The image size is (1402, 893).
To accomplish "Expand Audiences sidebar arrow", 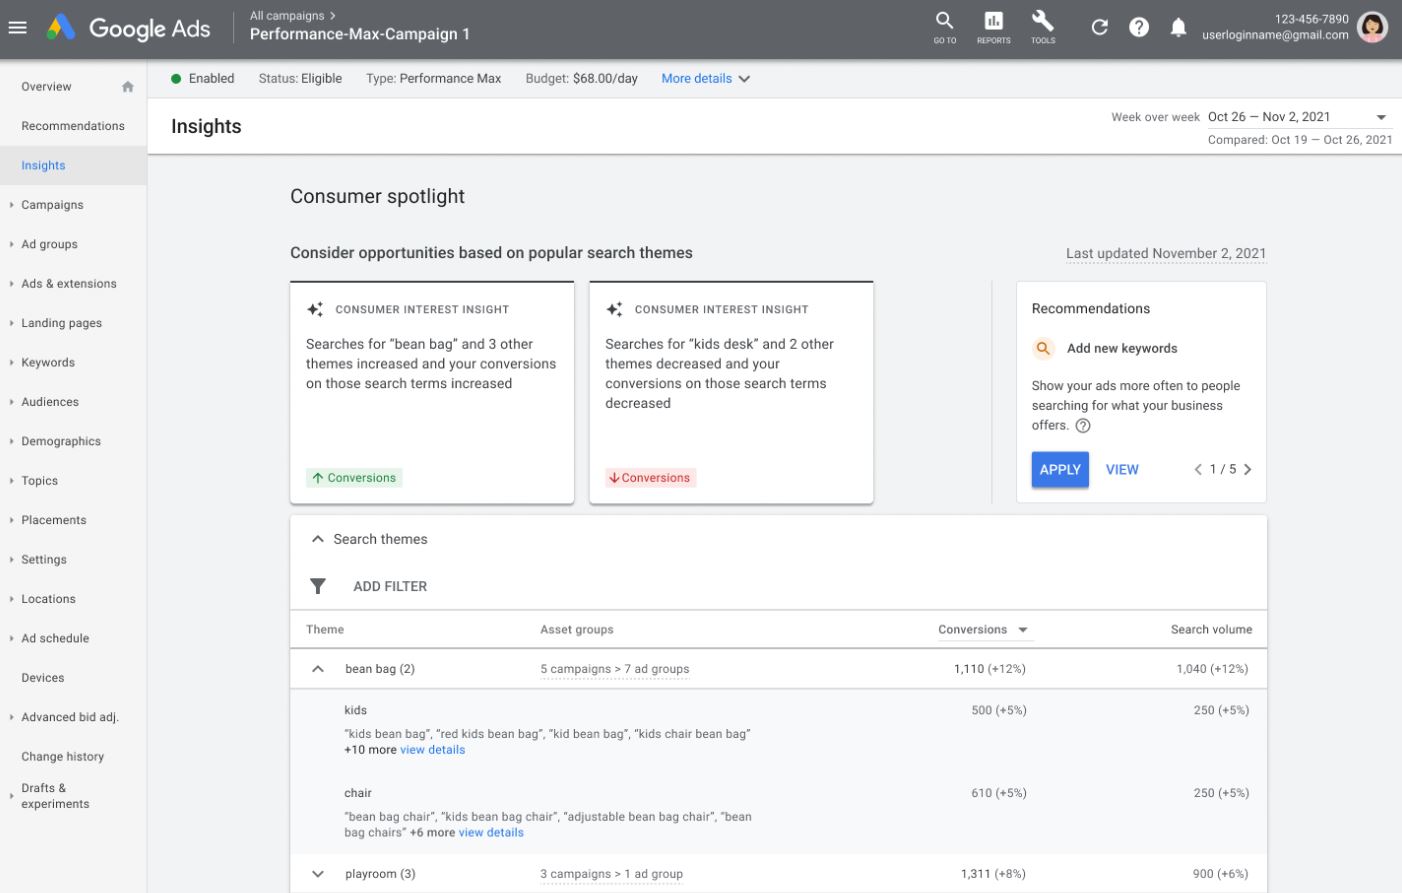I will [11, 402].
